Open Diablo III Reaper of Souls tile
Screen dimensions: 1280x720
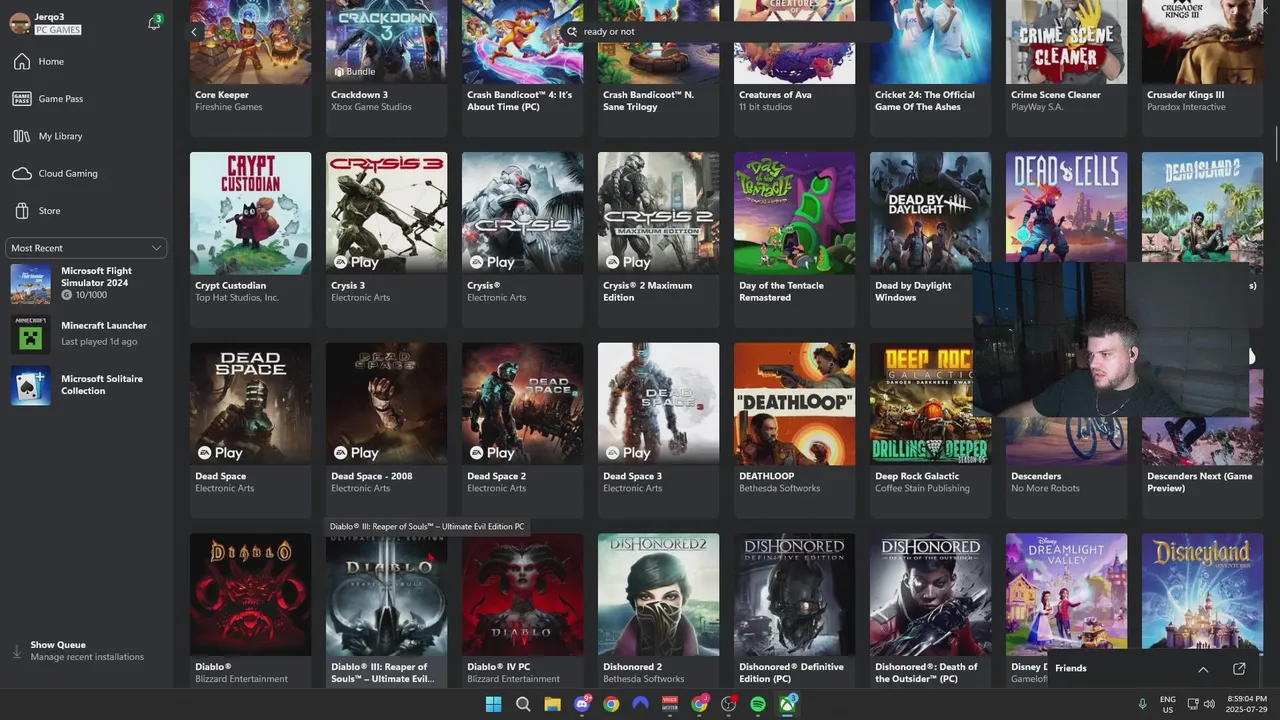coord(386,610)
